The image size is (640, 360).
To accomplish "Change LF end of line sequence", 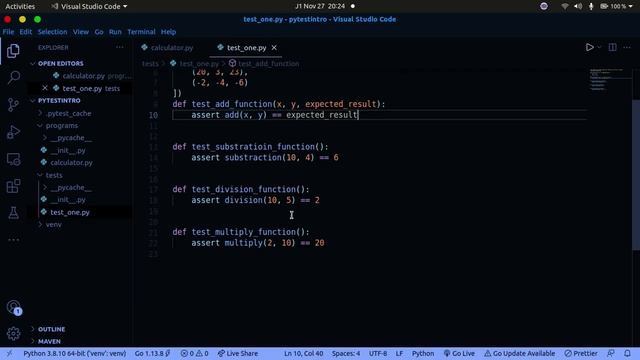I will (399, 353).
